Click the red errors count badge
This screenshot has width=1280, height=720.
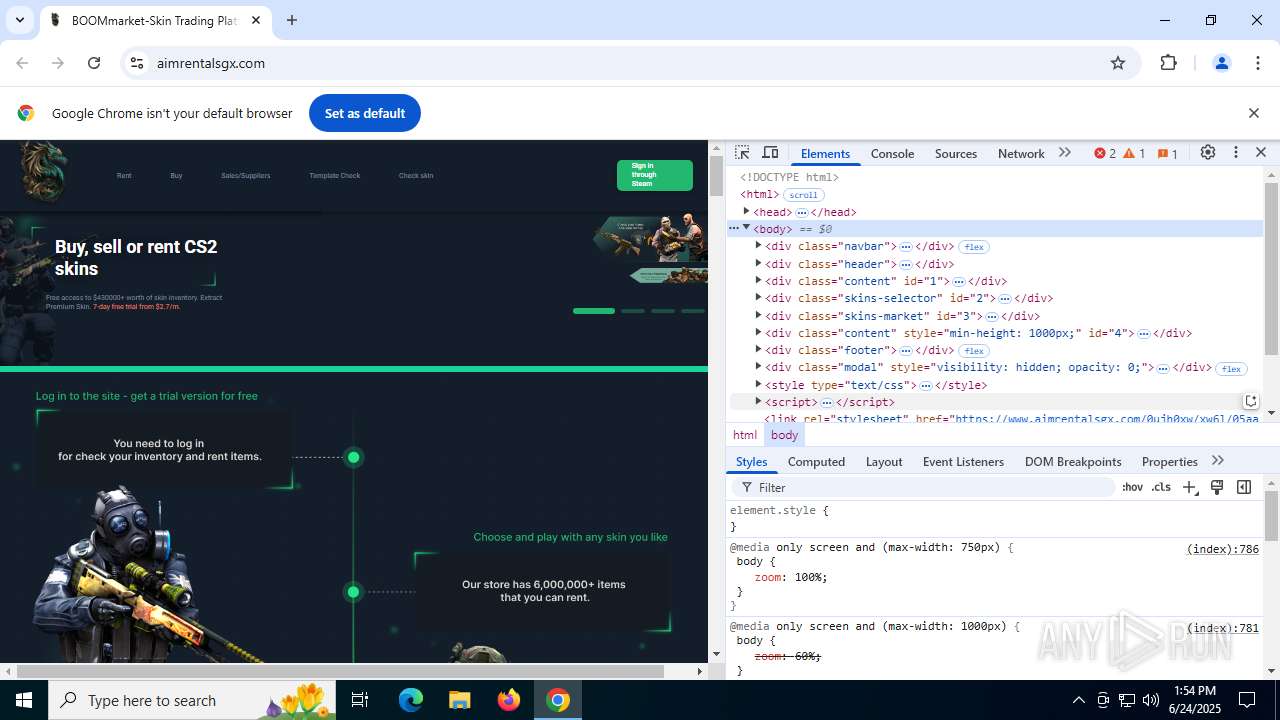point(1105,153)
